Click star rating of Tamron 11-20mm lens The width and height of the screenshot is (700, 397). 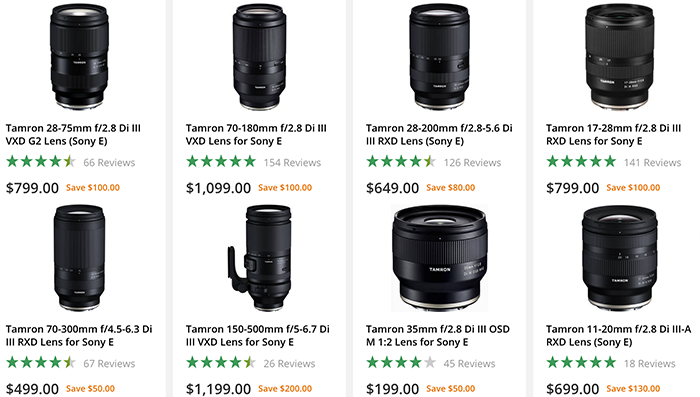tap(581, 362)
